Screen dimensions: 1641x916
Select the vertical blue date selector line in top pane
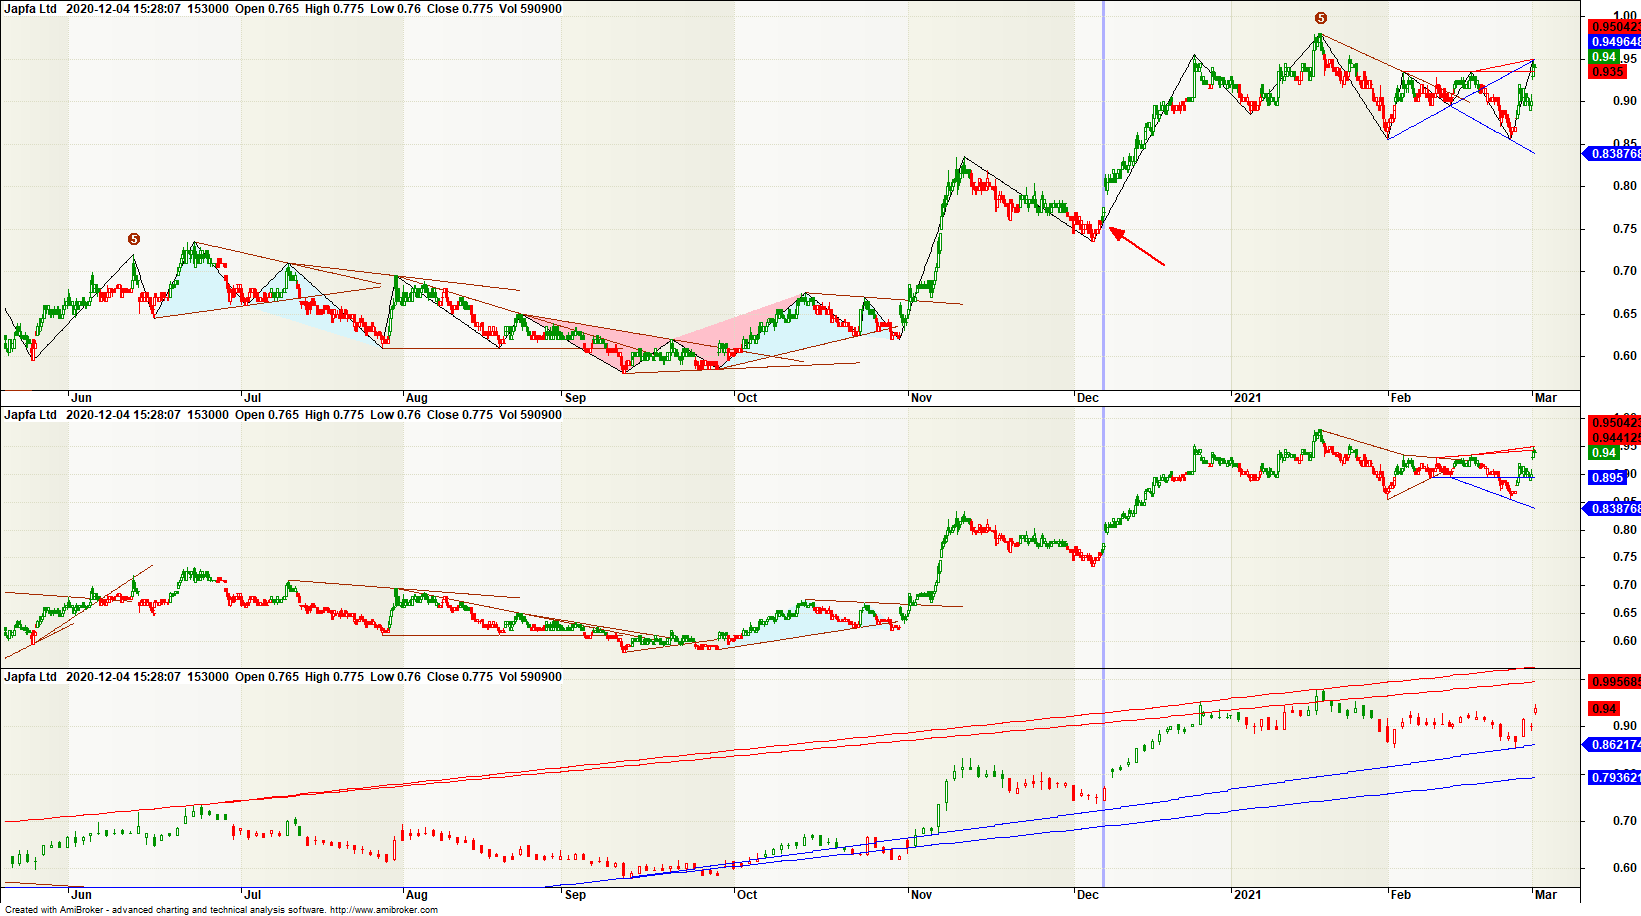click(x=1103, y=195)
